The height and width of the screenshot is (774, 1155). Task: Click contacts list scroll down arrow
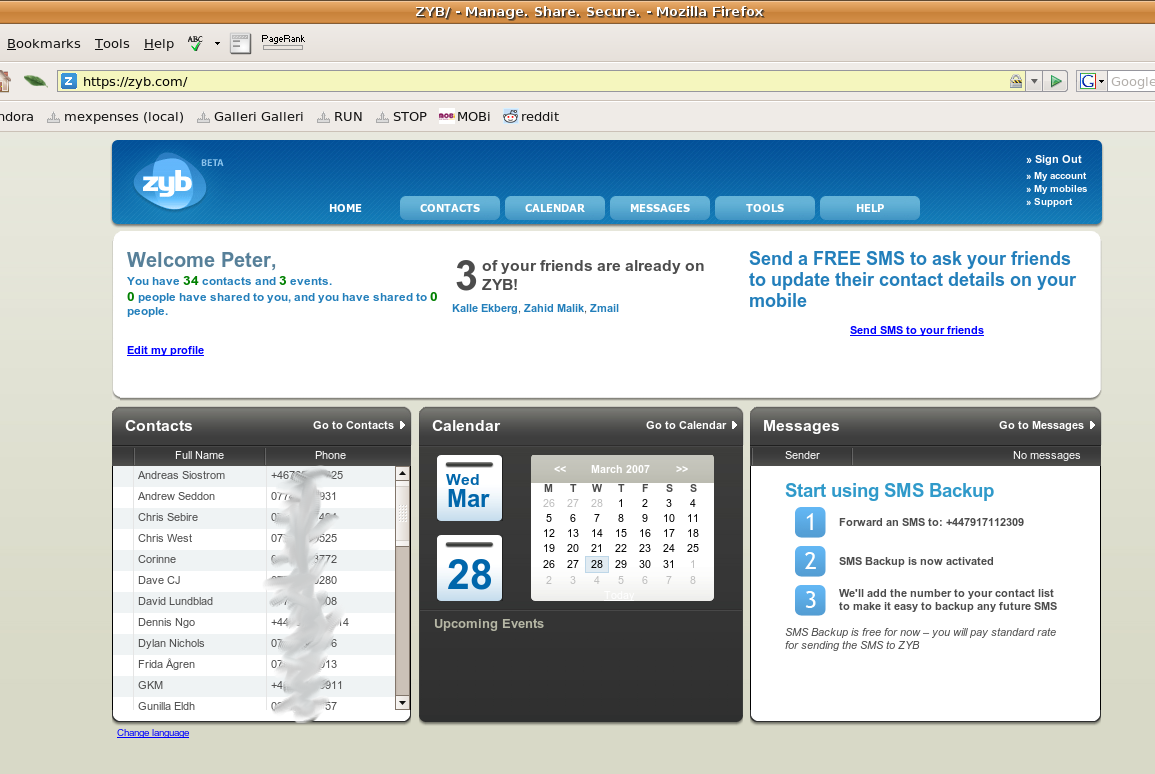(402, 703)
